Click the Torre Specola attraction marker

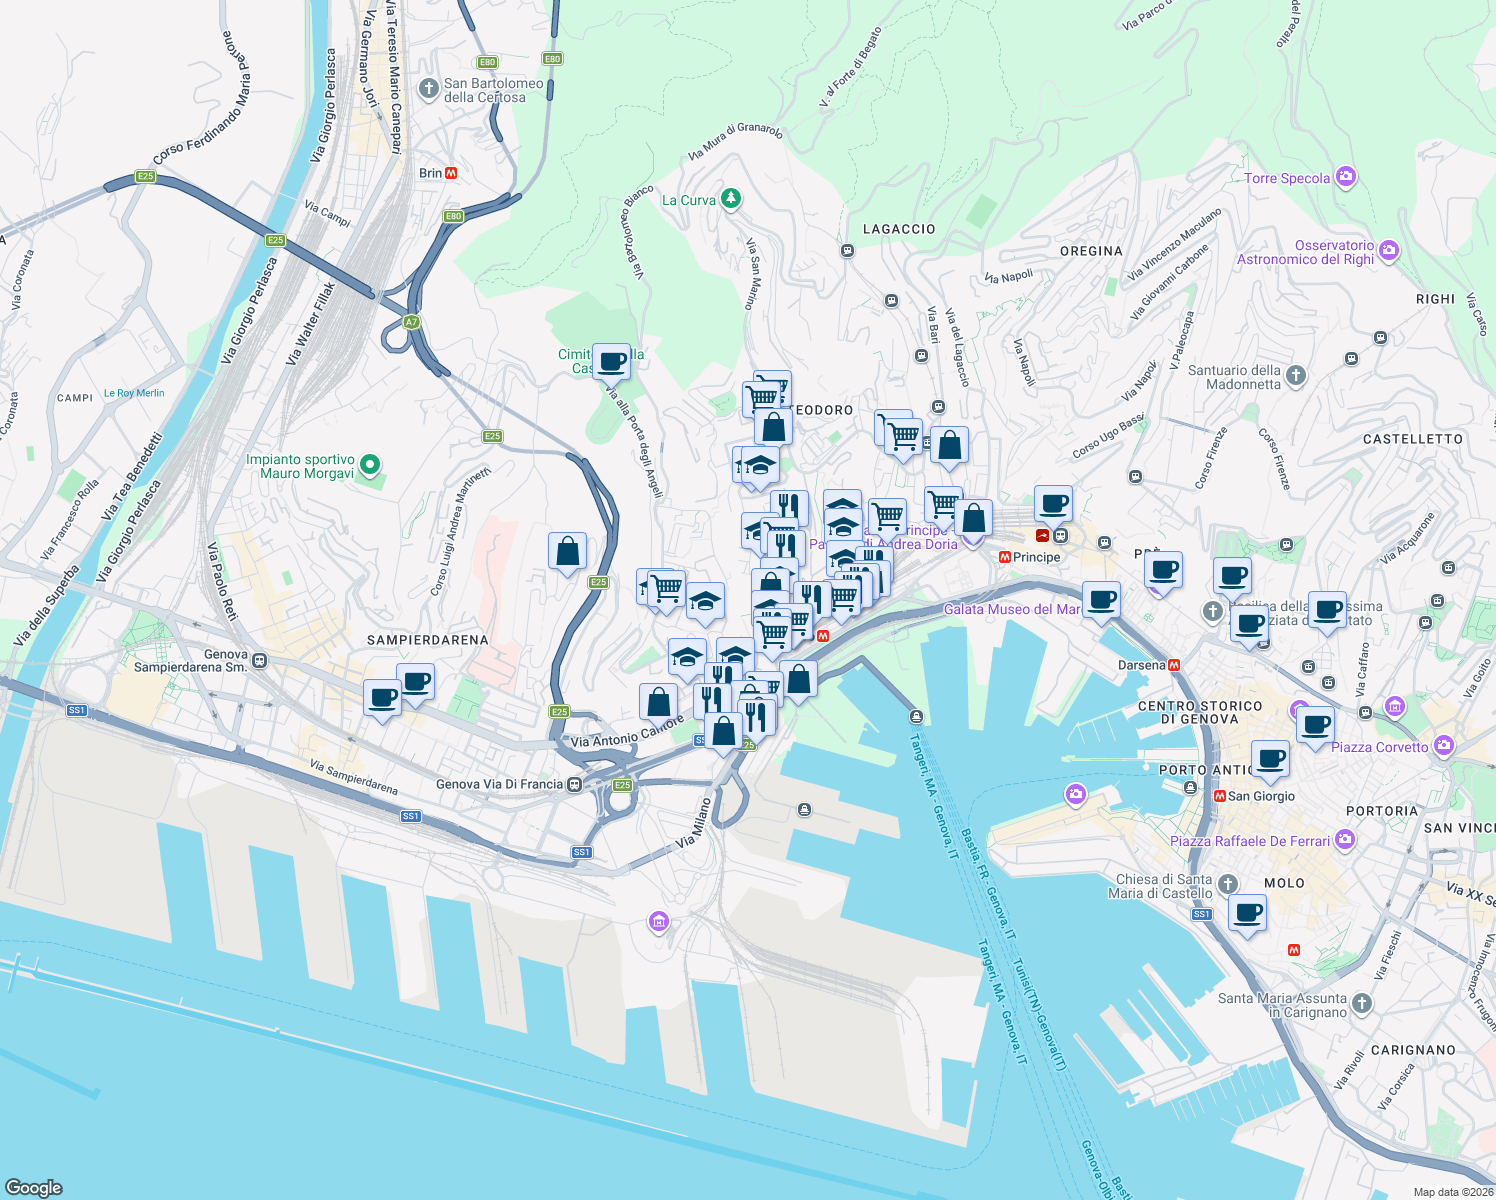pyautogui.click(x=1346, y=176)
